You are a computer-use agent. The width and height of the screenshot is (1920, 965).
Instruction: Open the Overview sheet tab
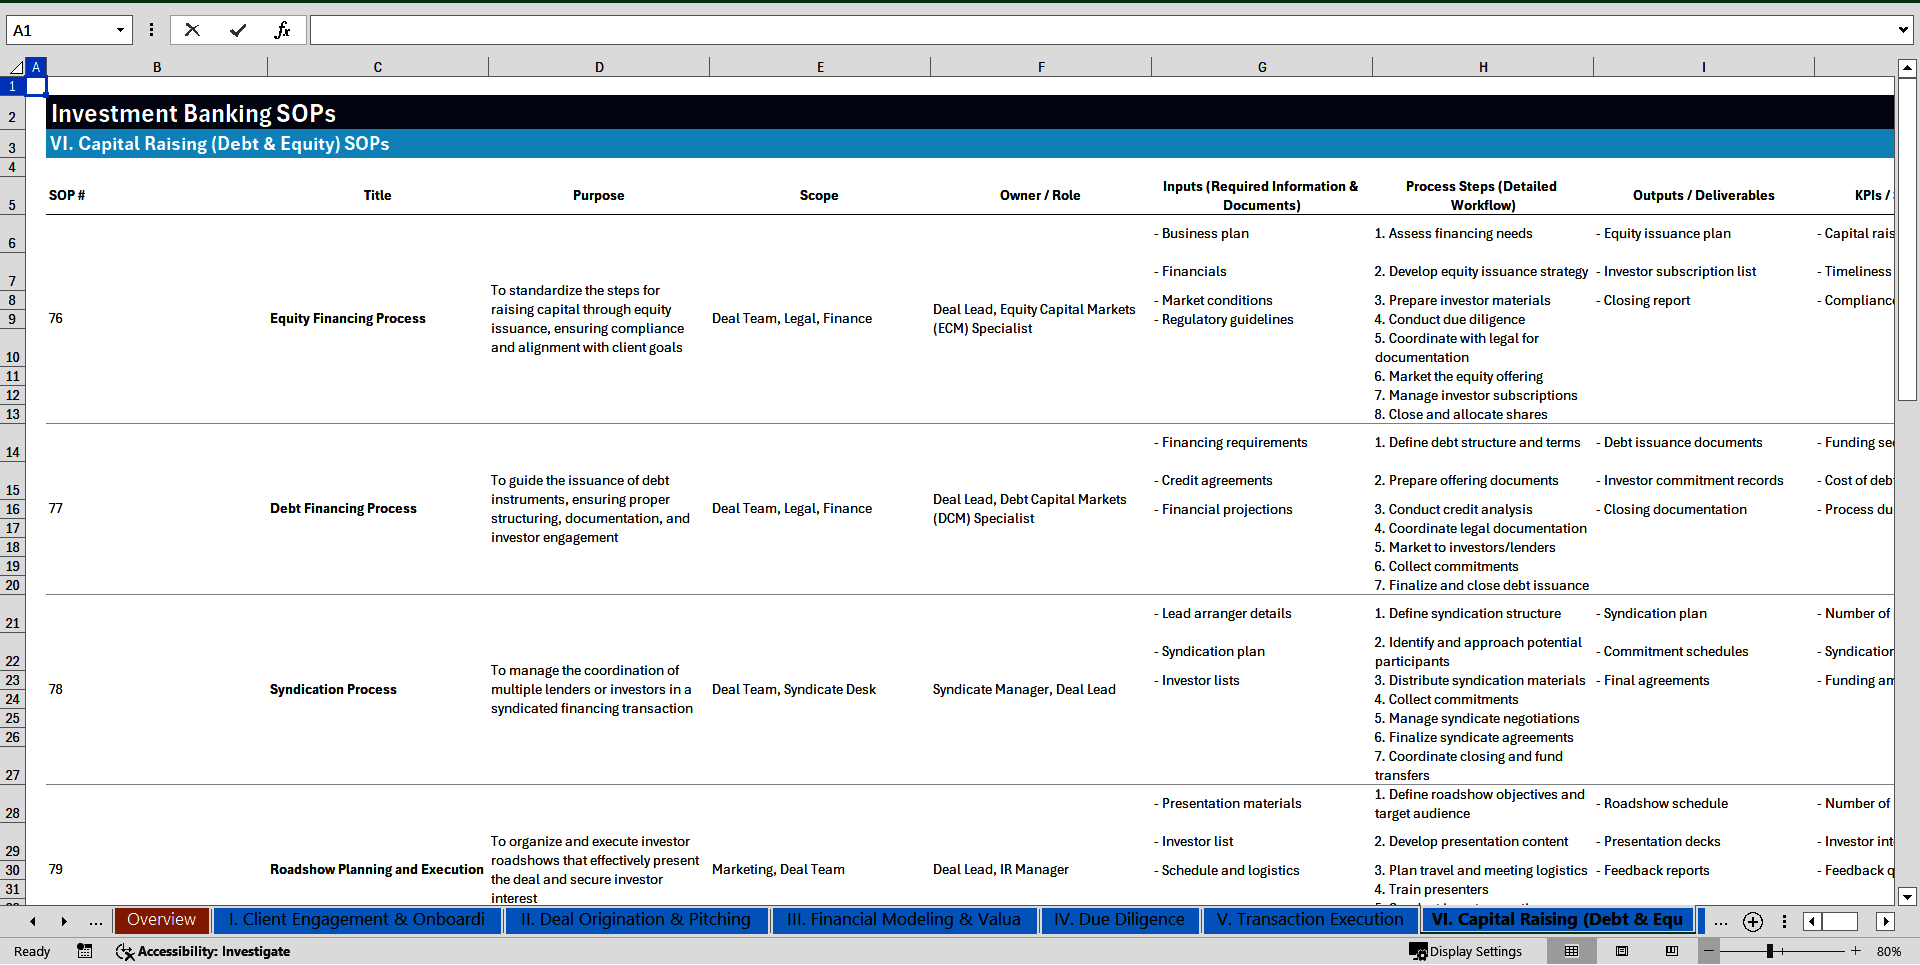(161, 920)
